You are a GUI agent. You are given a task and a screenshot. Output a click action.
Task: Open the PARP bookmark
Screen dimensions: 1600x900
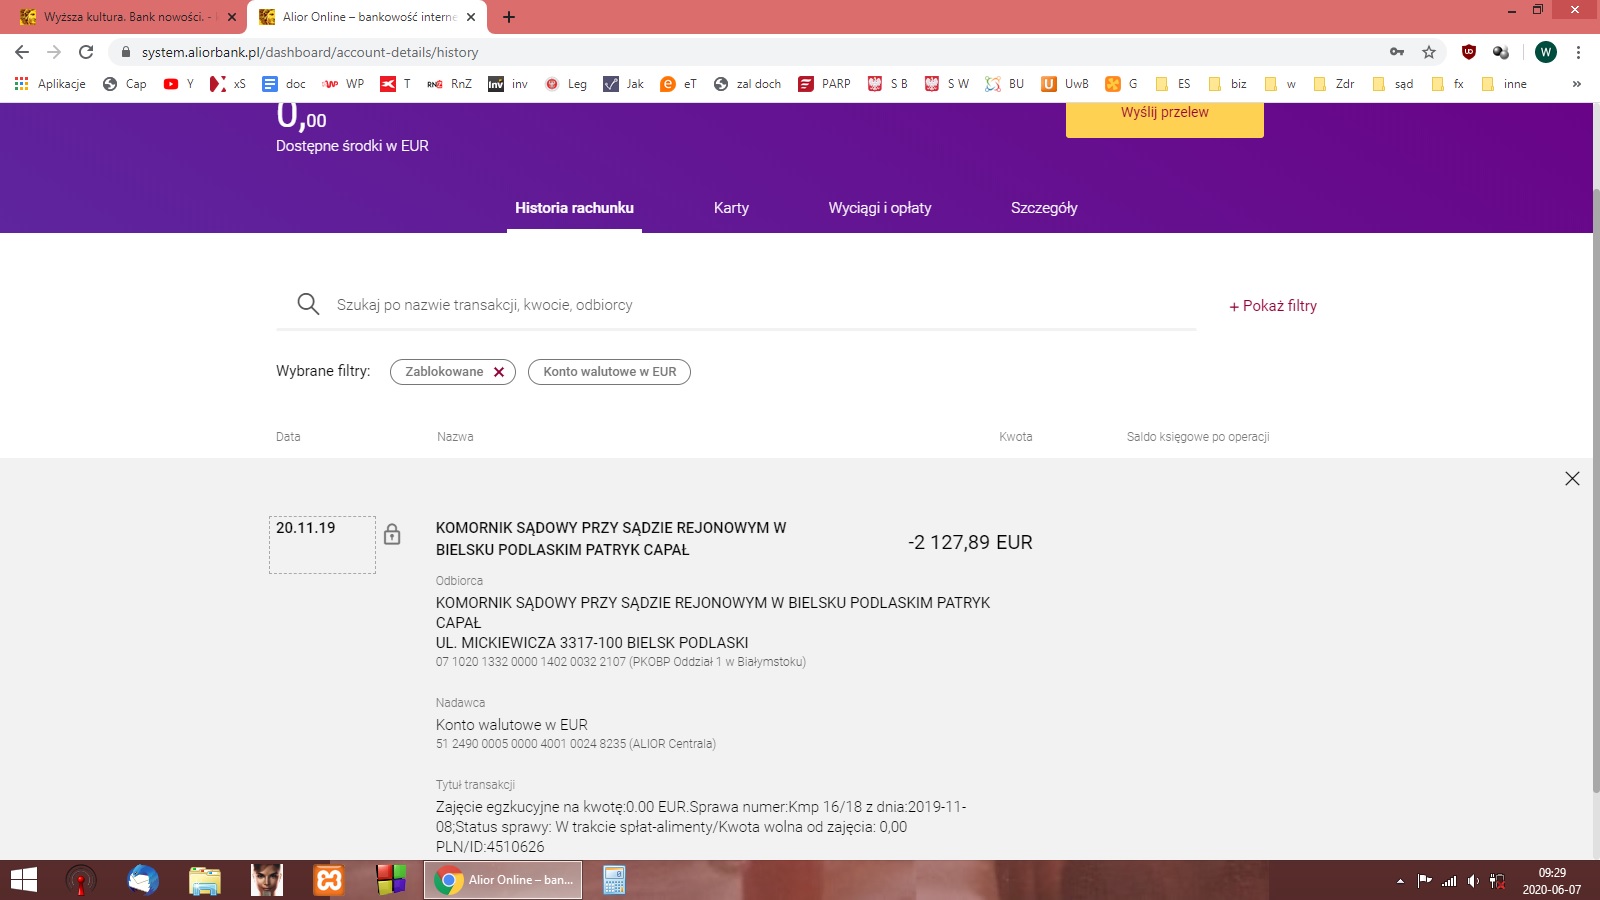pos(824,84)
